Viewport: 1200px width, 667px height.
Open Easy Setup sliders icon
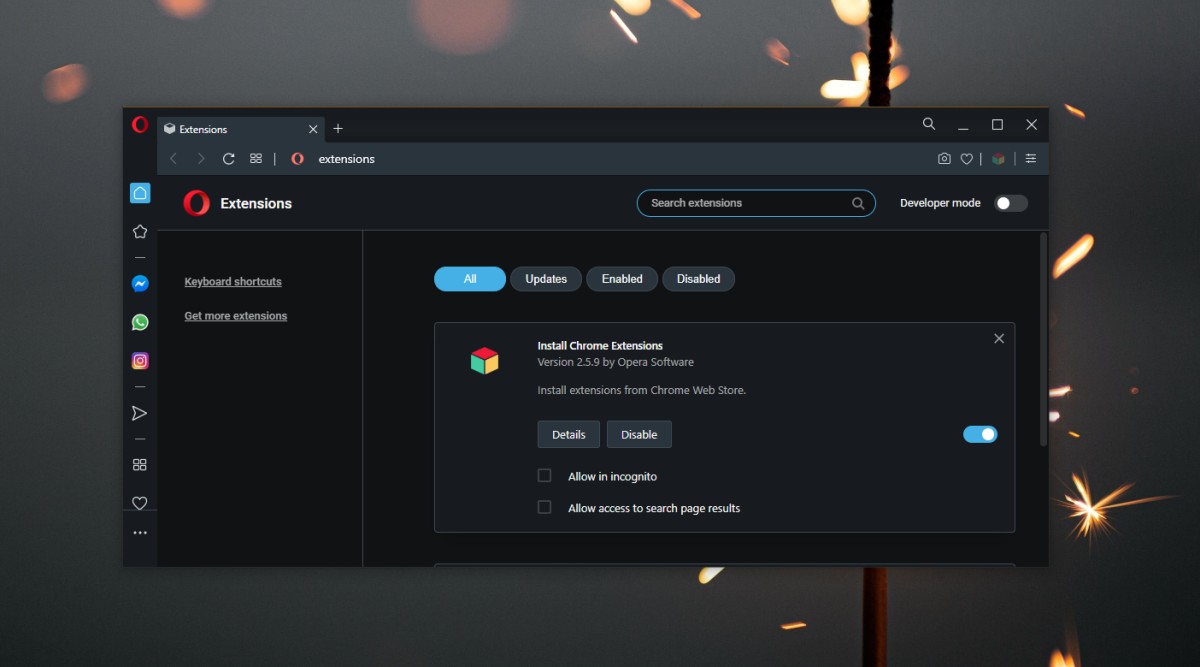1031,158
